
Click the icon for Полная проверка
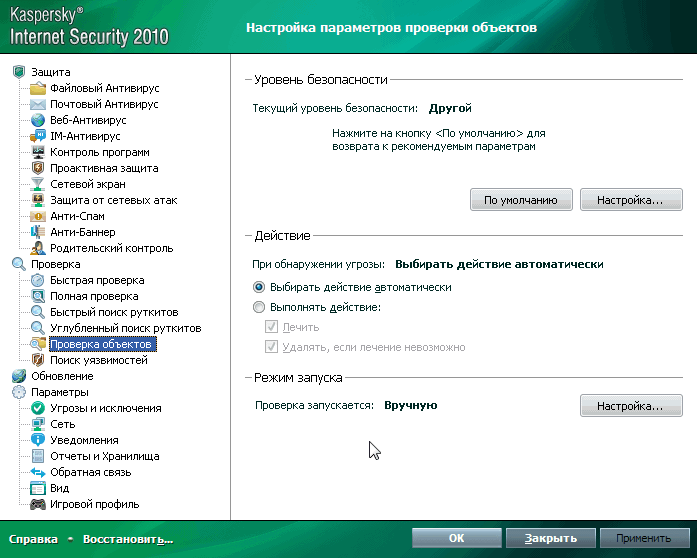[x=38, y=296]
